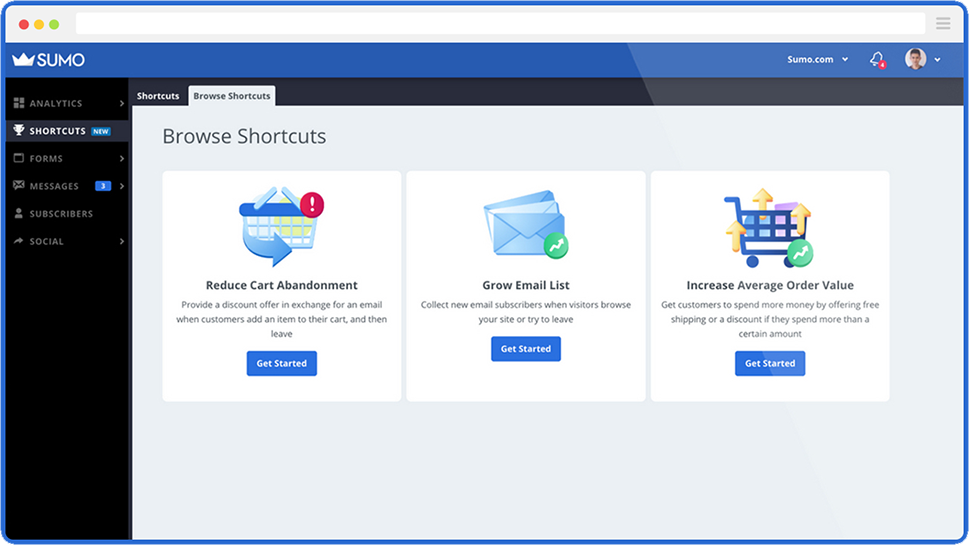
Task: Click the browser address bar
Action: [x=501, y=24]
